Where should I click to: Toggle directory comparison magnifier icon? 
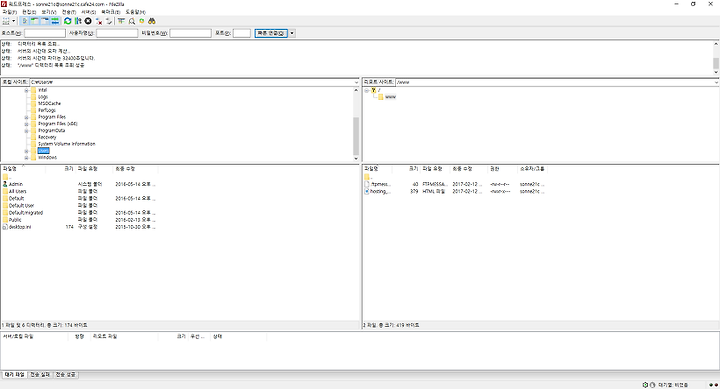click(132, 21)
